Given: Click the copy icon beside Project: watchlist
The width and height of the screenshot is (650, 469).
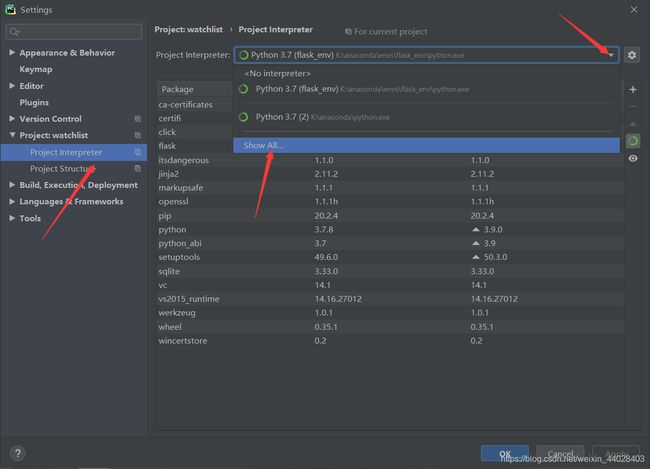Looking at the screenshot, I should (138, 135).
